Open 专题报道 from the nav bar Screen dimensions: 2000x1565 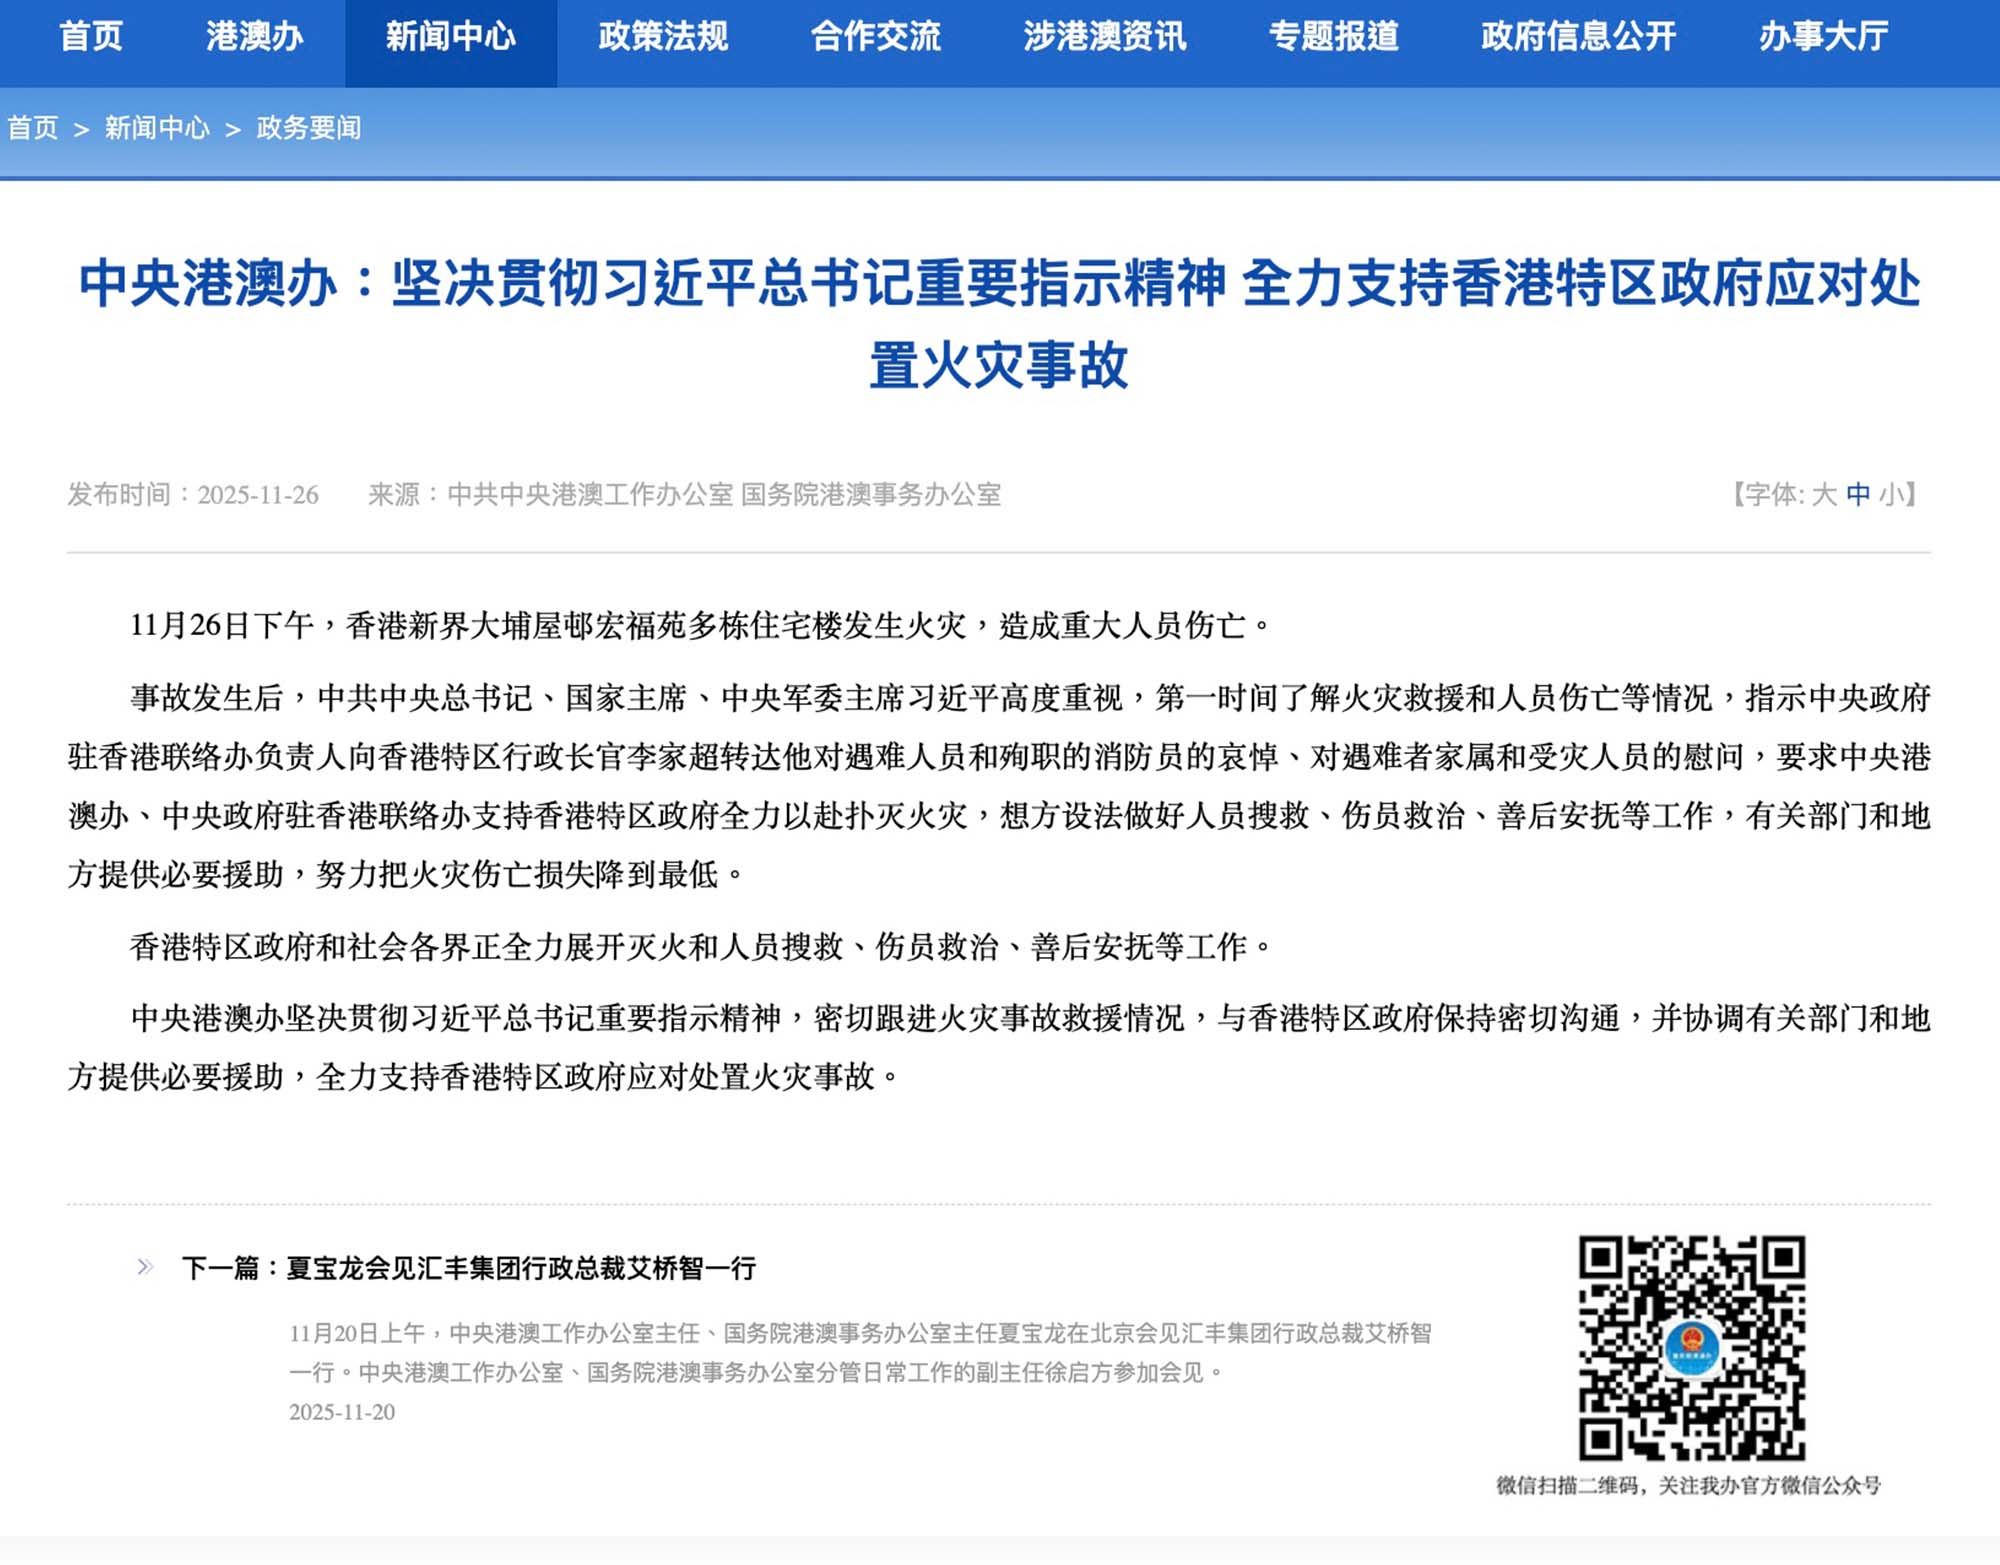1333,37
